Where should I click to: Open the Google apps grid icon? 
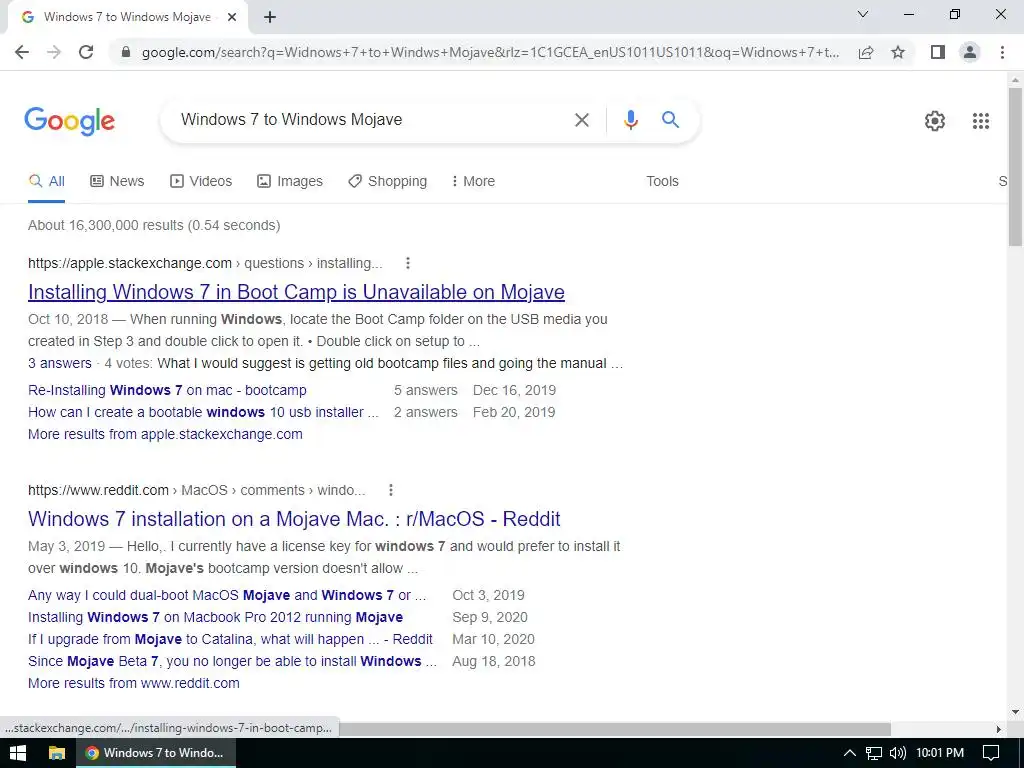point(981,121)
